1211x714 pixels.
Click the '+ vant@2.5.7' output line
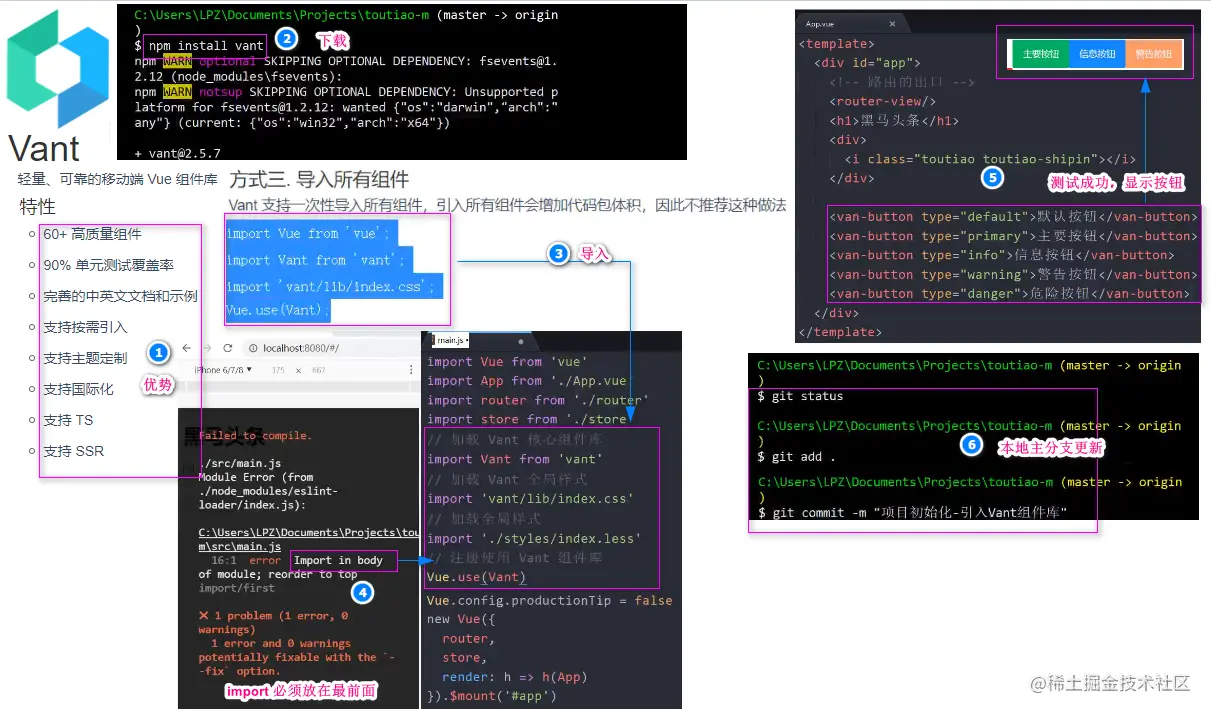click(177, 153)
